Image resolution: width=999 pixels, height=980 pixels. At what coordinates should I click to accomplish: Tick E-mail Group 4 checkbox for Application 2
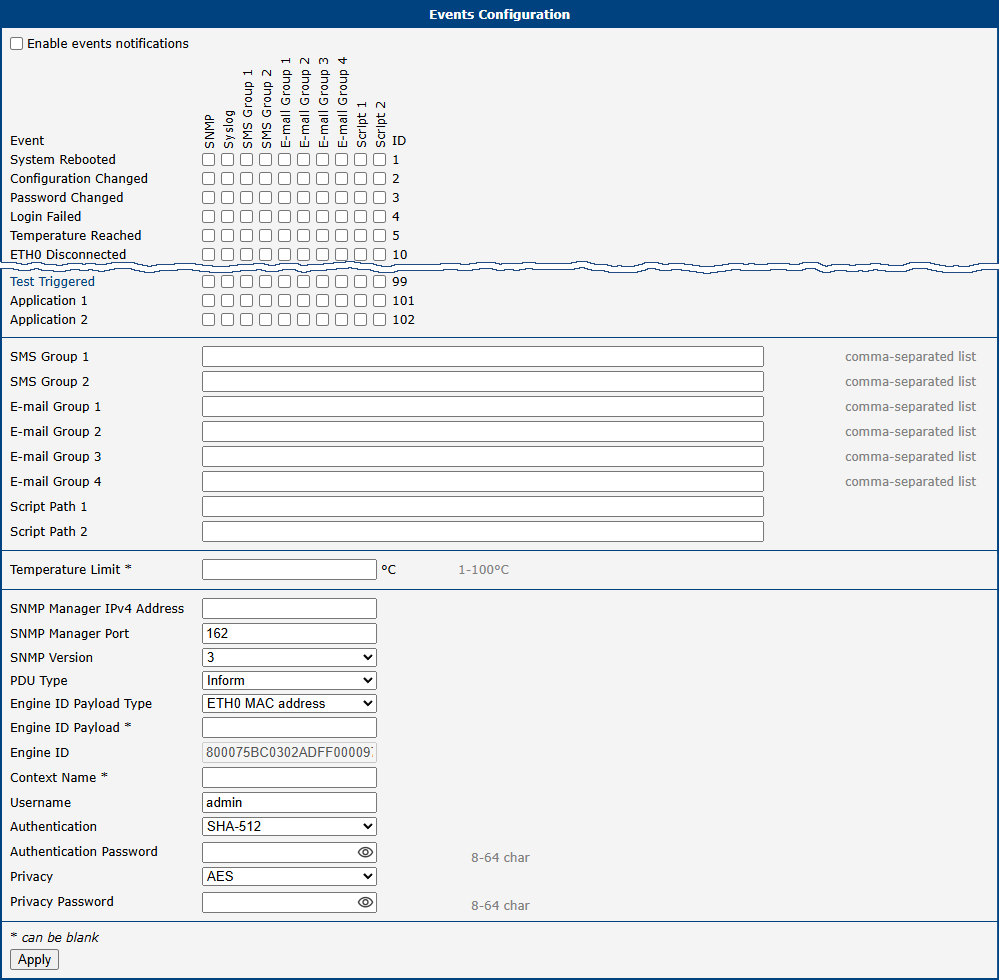point(341,320)
